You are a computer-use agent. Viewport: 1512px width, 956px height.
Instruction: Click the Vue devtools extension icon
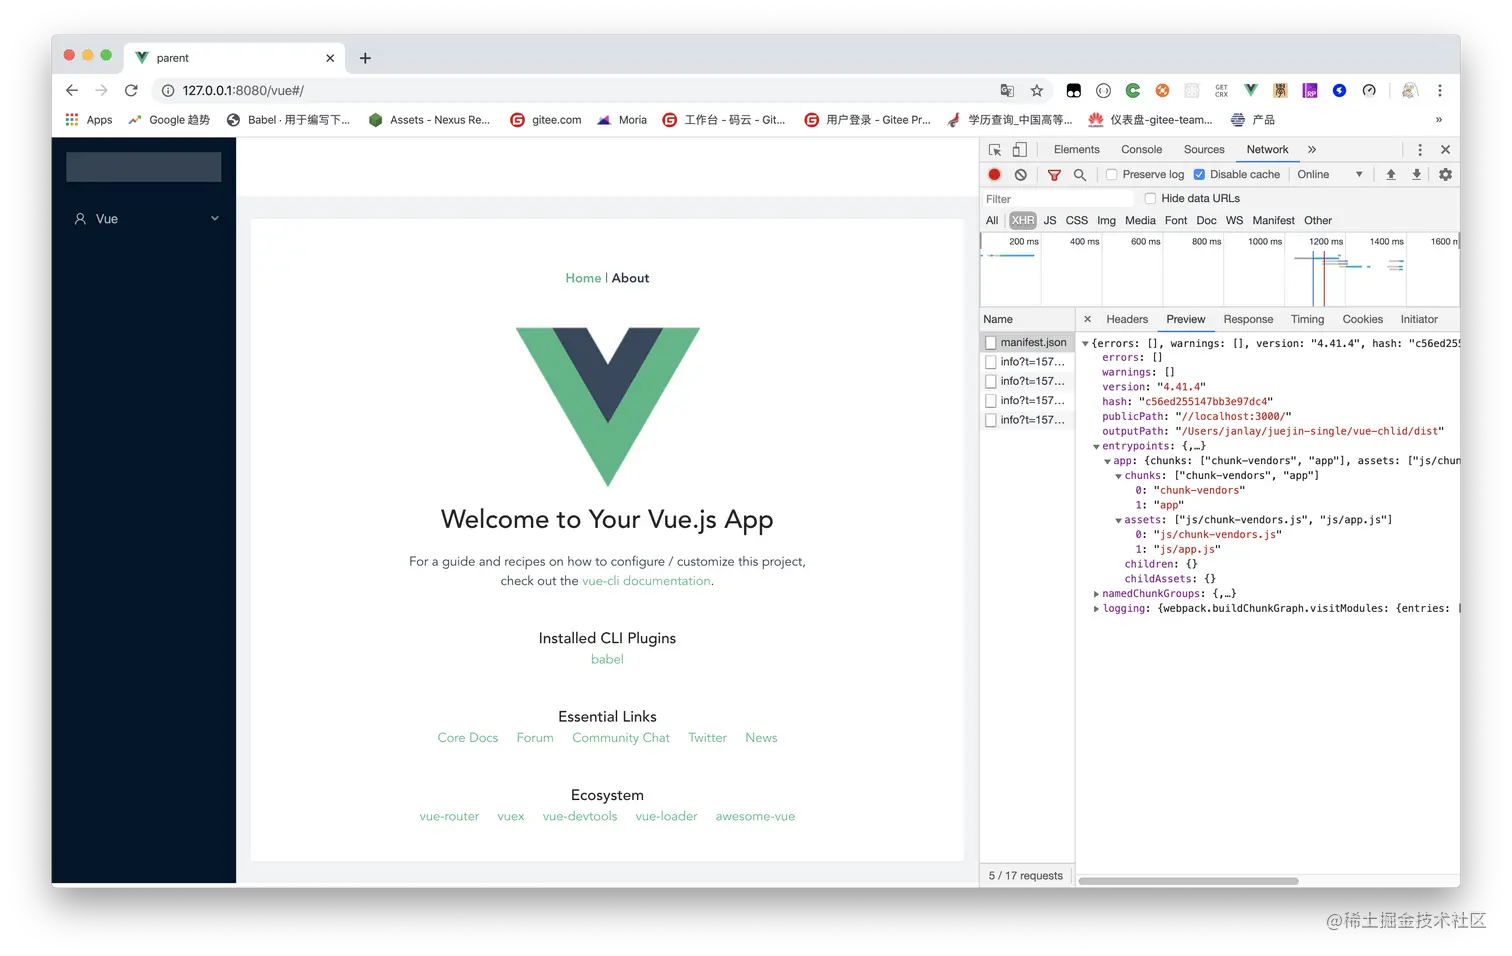(1251, 90)
